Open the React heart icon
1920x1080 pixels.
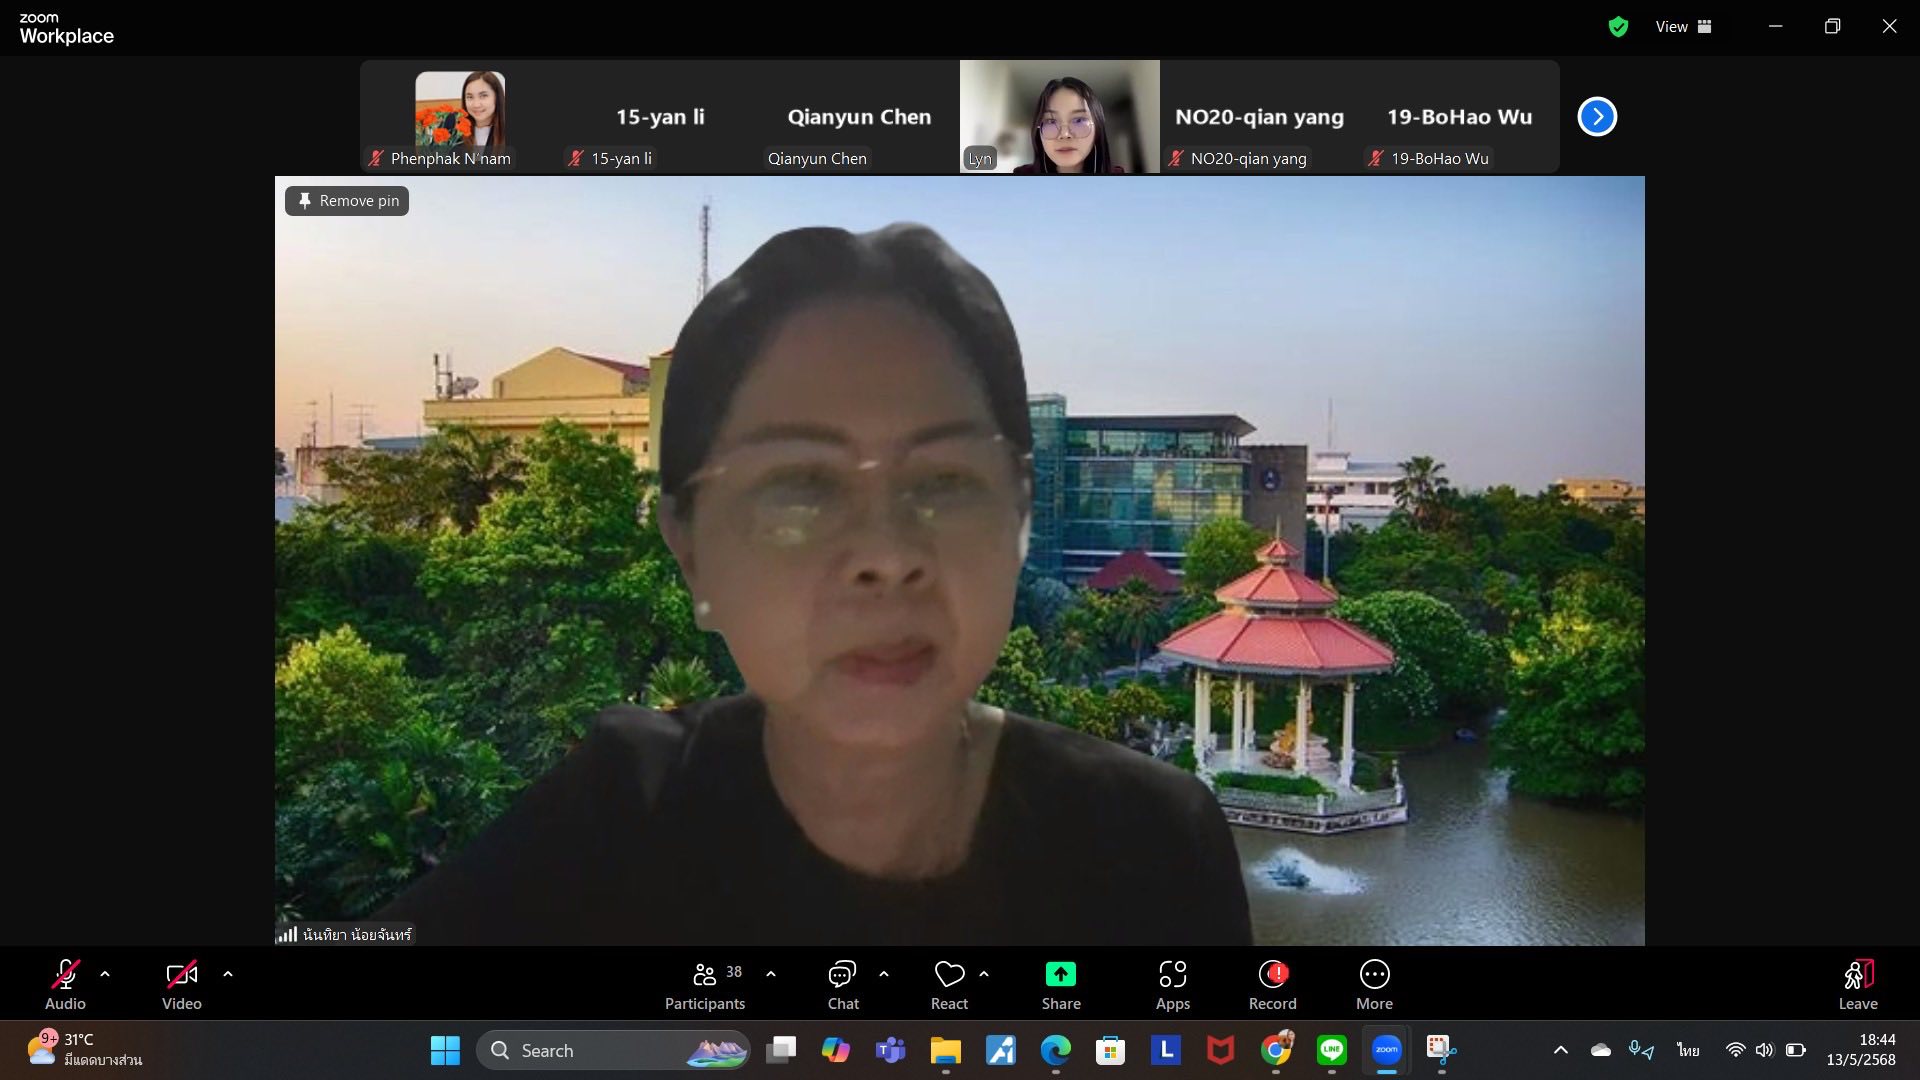coord(949,984)
